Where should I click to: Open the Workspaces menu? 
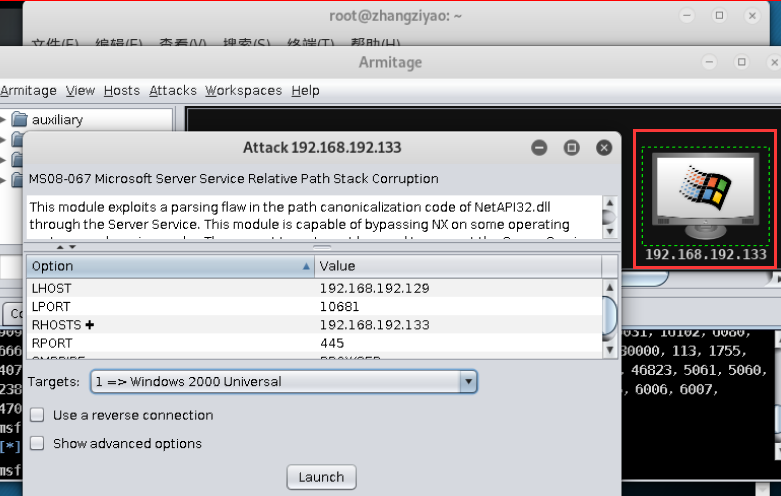pos(244,91)
